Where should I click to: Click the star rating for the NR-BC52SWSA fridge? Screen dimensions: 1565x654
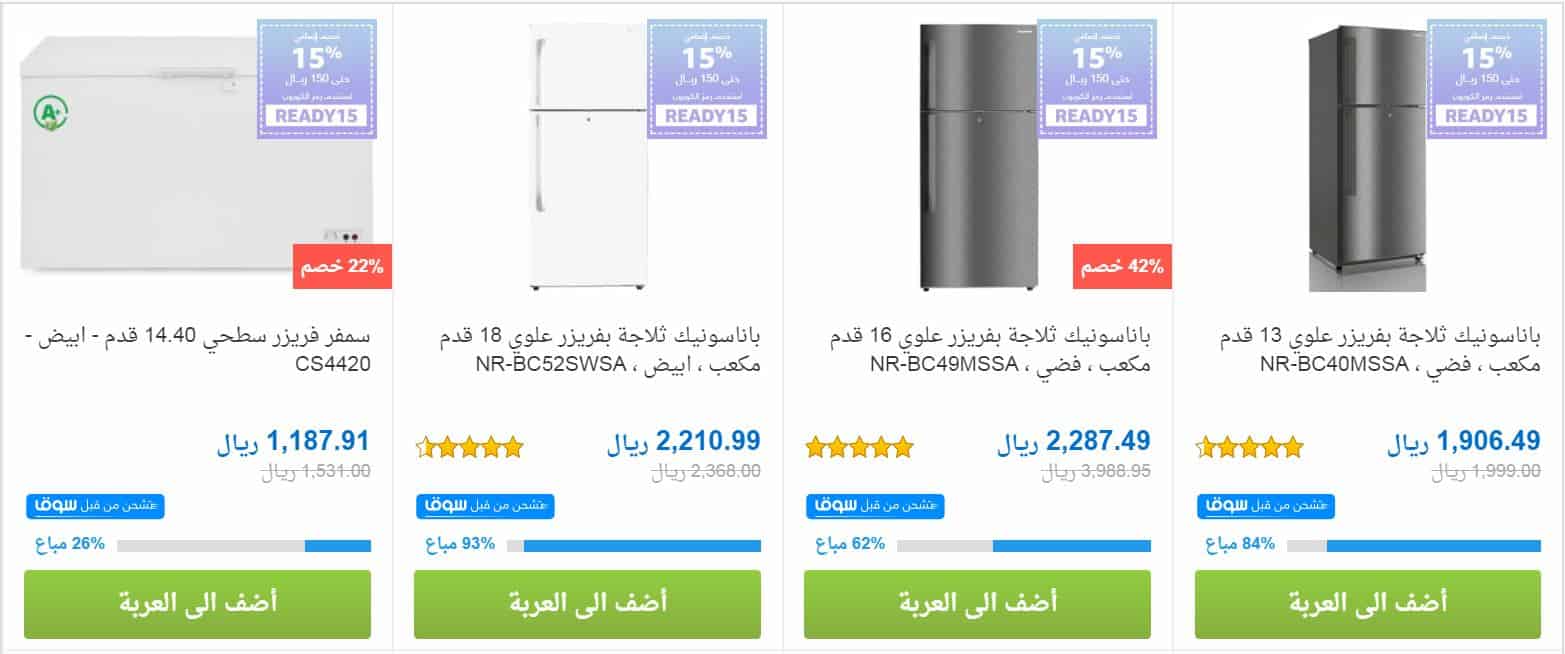click(470, 446)
